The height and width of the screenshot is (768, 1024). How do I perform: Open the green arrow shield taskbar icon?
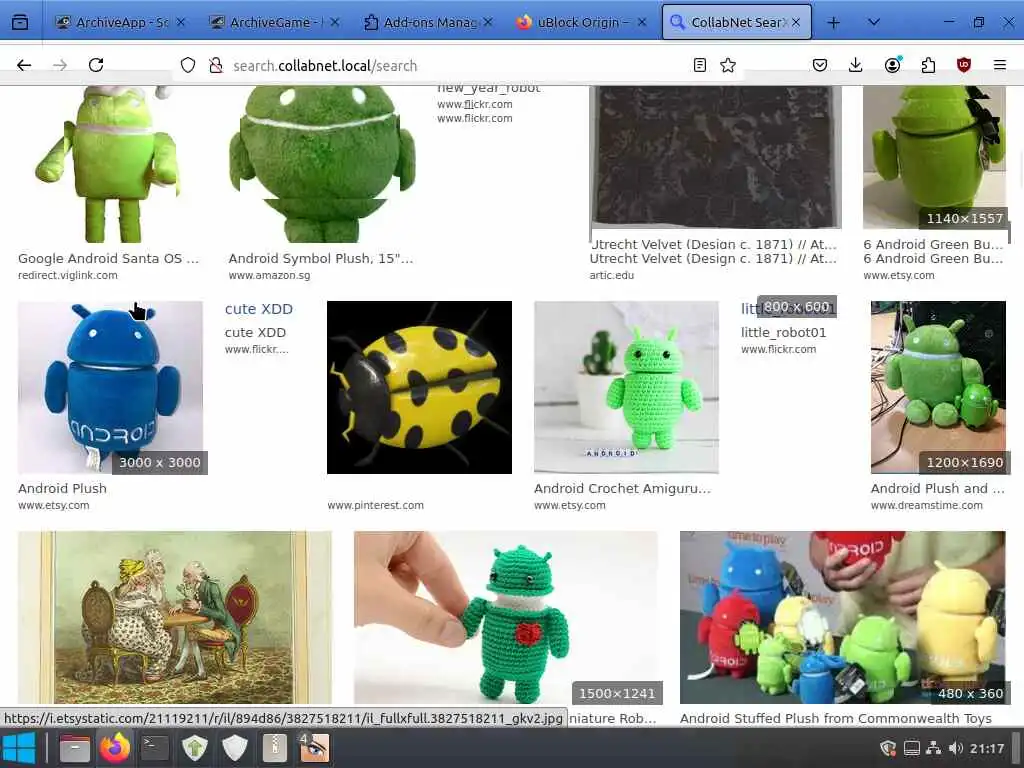click(195, 748)
